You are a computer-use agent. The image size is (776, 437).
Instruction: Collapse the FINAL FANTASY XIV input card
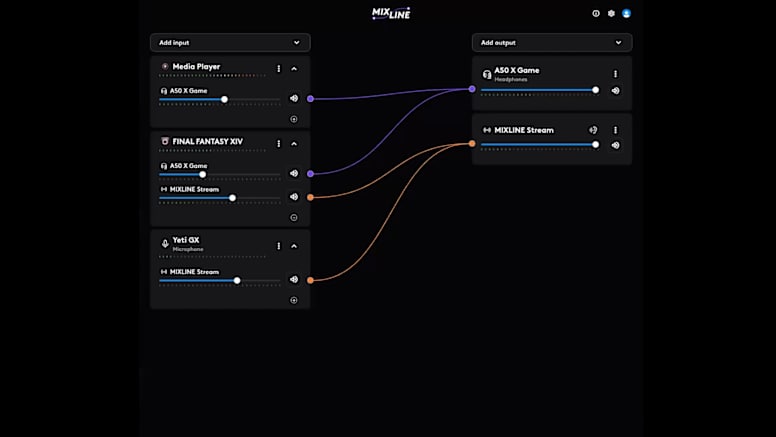[294, 144]
